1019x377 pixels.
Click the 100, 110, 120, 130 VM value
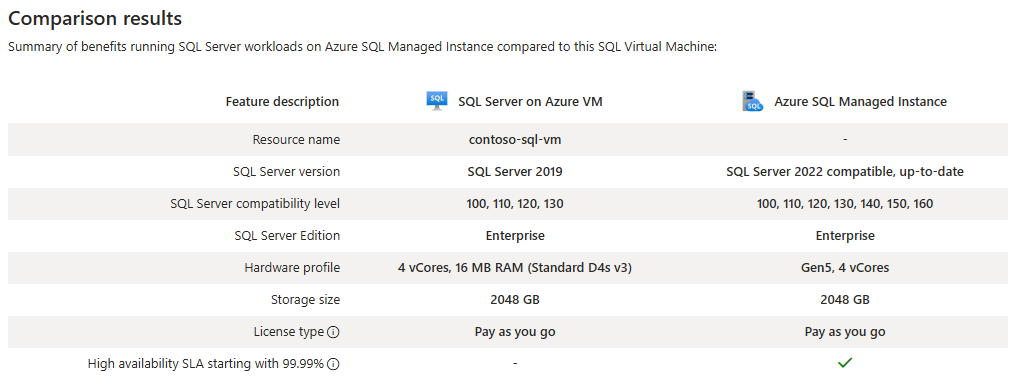[x=515, y=203]
